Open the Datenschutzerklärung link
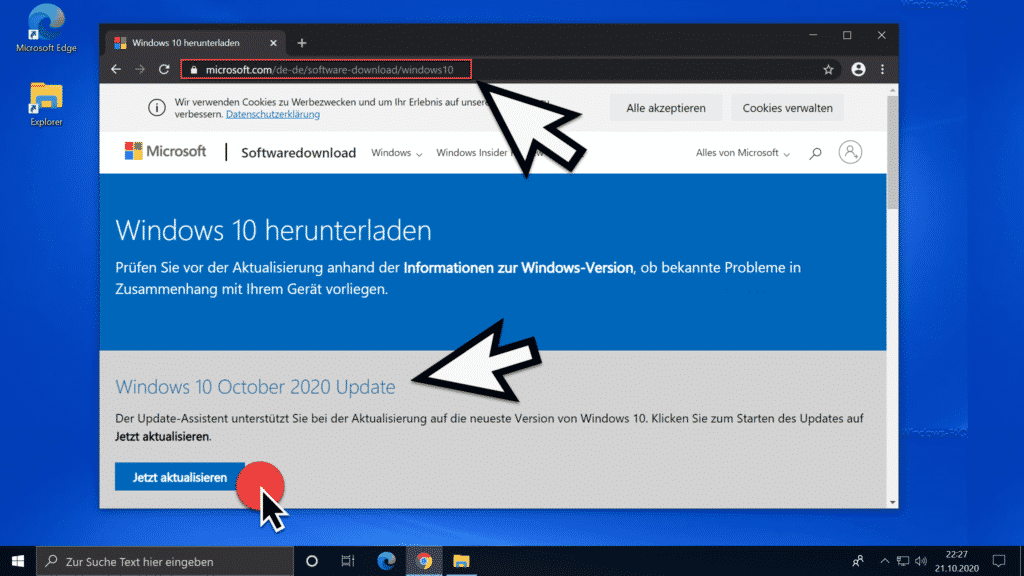 tap(272, 114)
